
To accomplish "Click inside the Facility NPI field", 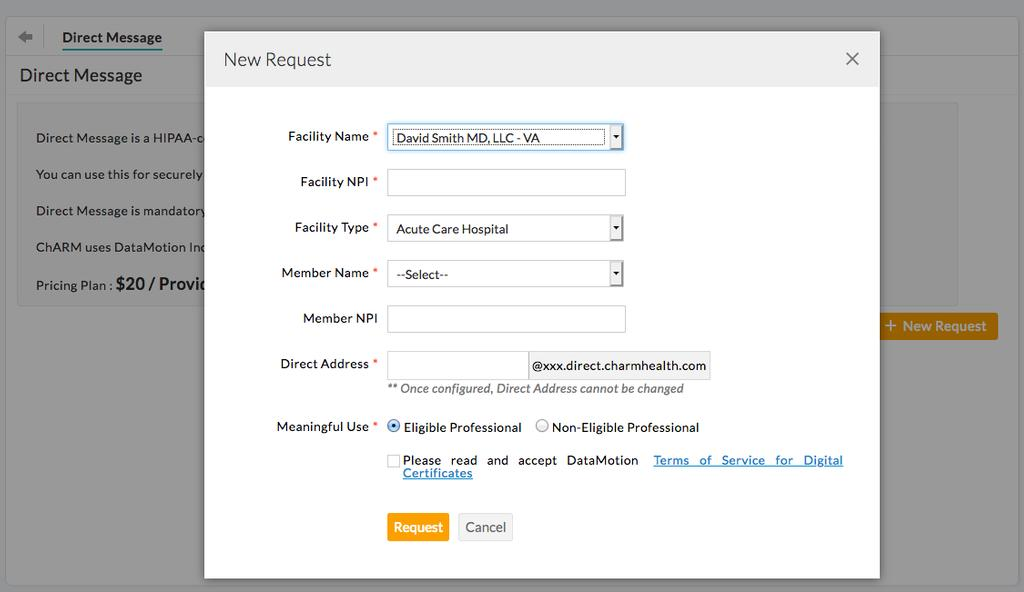I will (x=505, y=182).
